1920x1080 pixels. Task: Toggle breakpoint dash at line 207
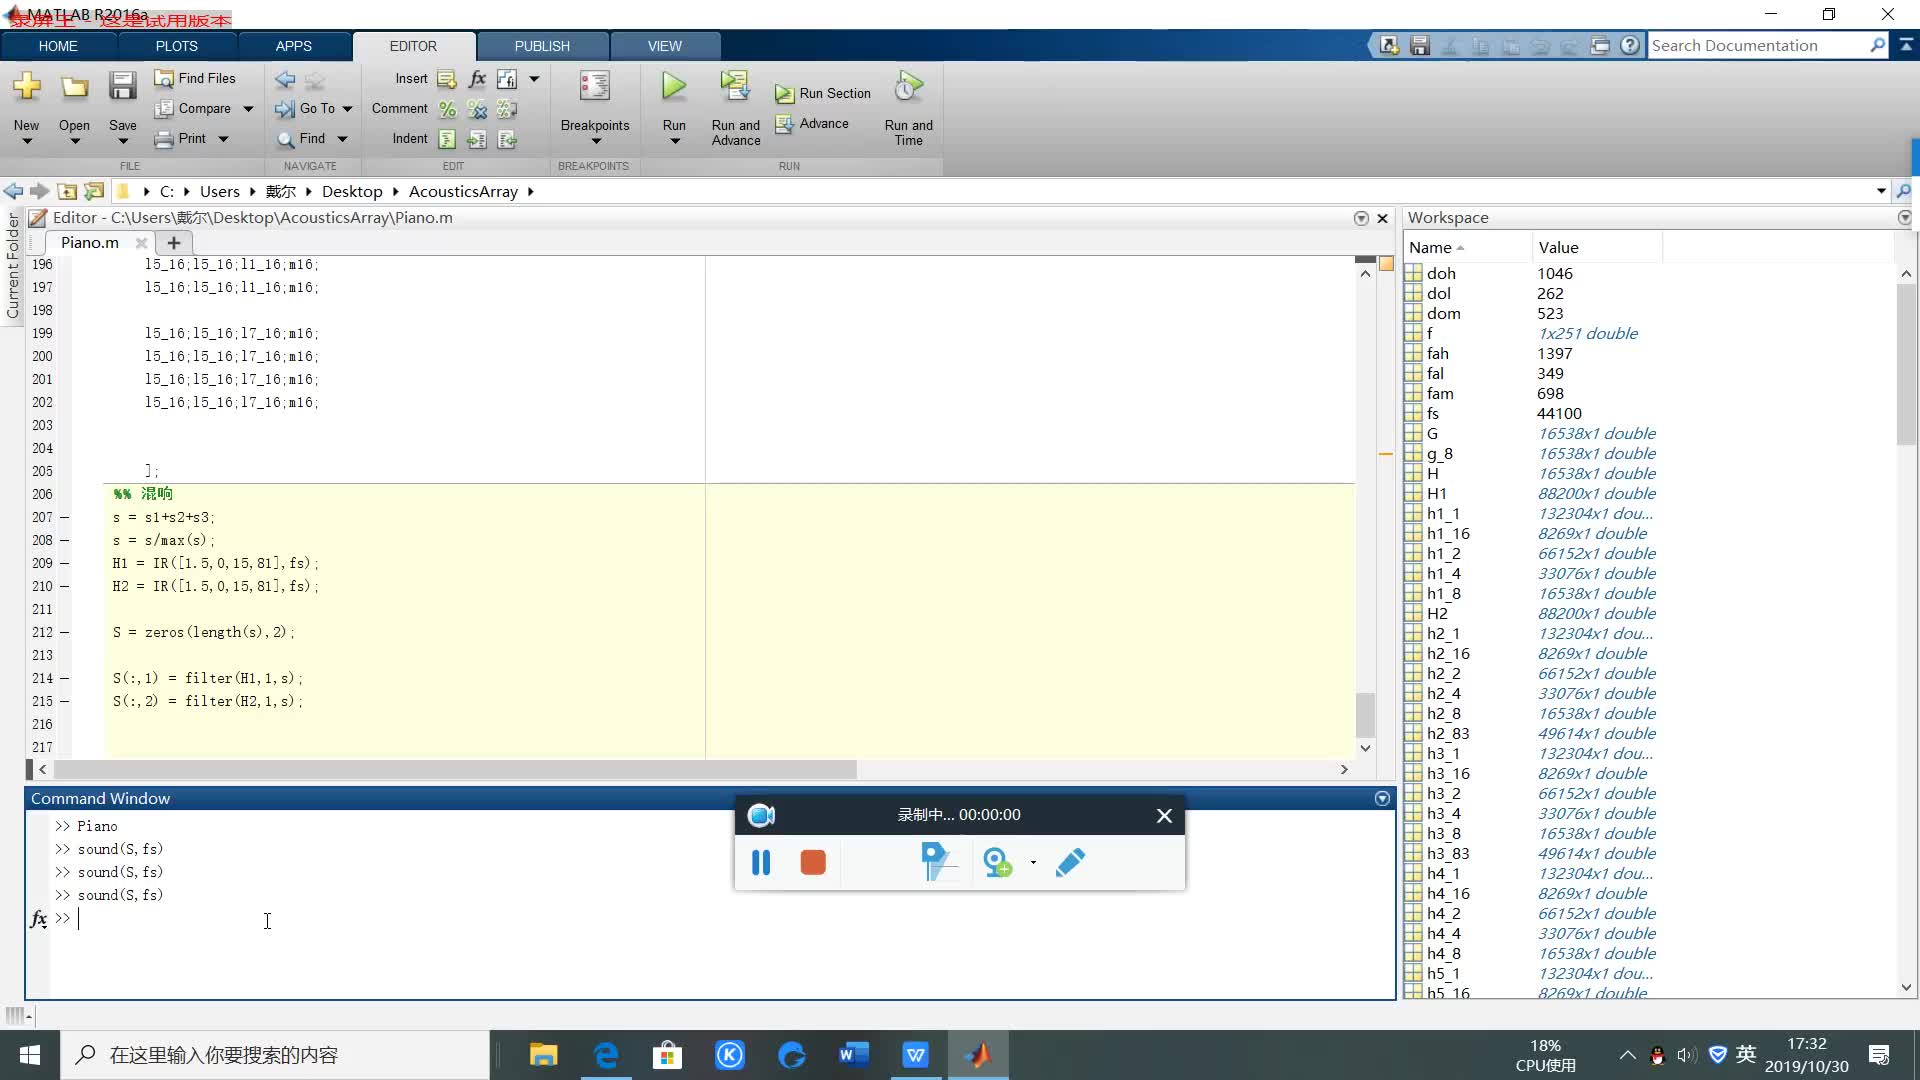(65, 518)
